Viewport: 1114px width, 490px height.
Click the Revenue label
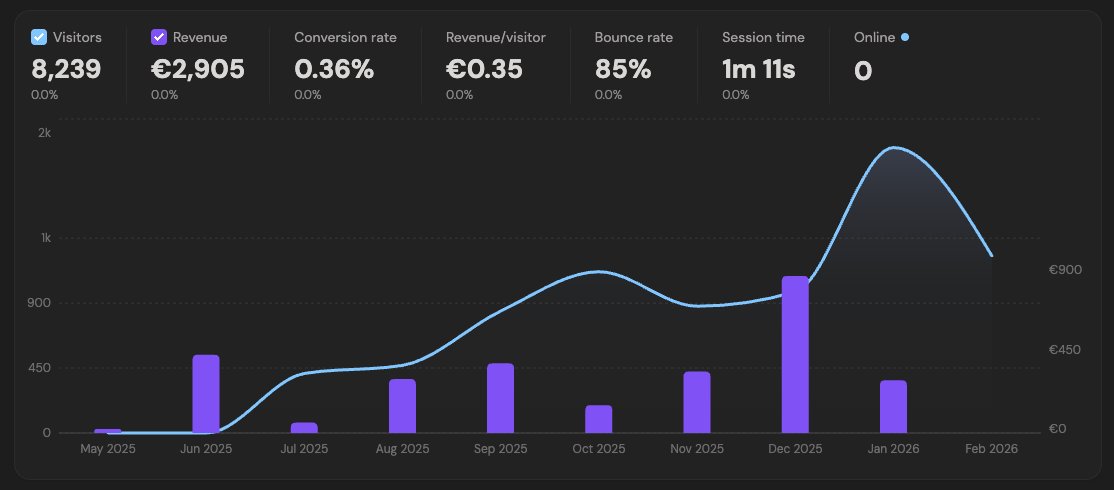(200, 38)
